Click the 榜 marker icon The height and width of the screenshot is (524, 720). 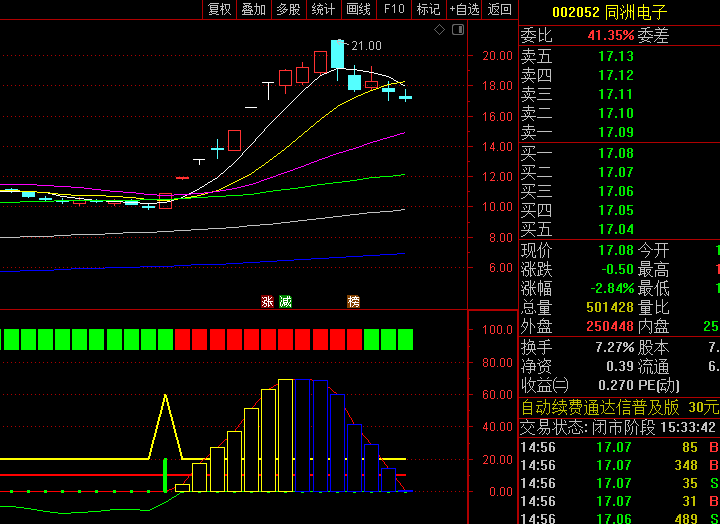tap(353, 301)
